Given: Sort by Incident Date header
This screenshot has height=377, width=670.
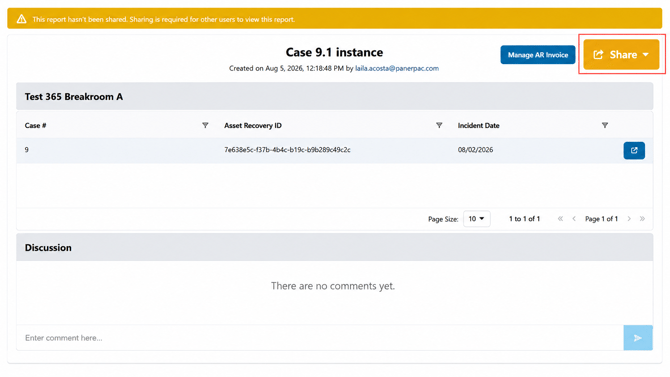Looking at the screenshot, I should (479, 125).
